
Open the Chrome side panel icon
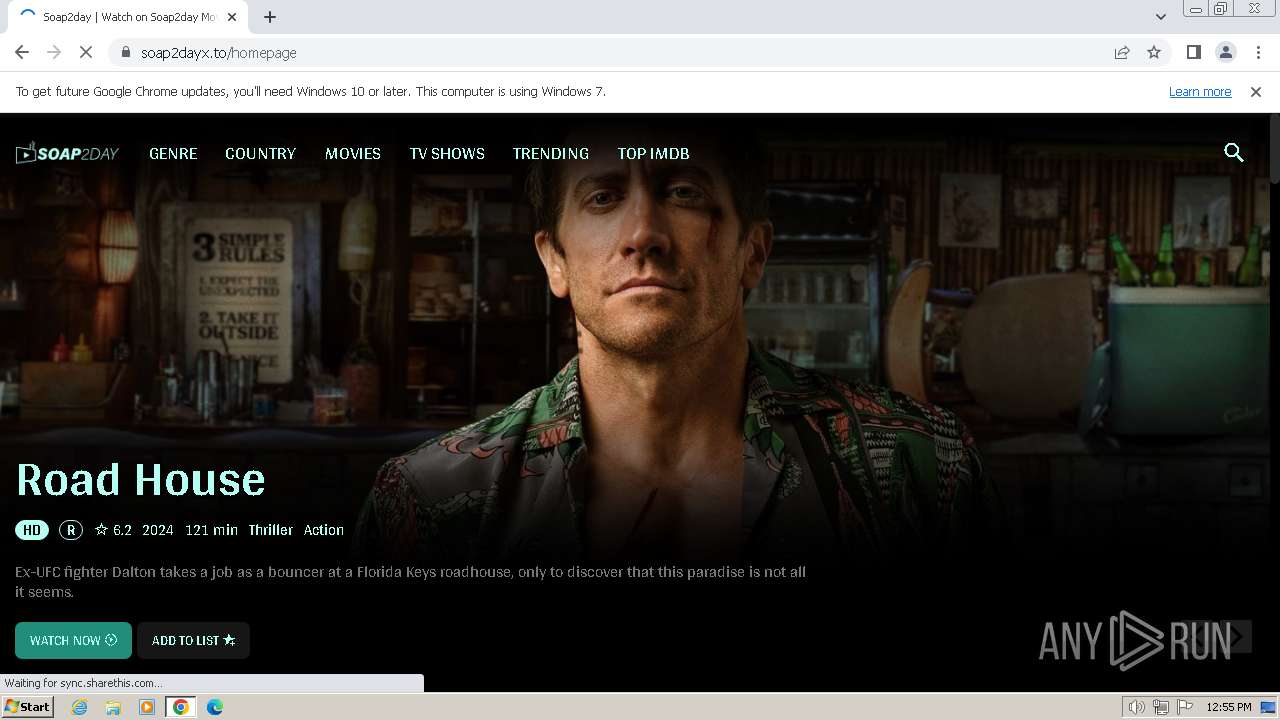[x=1193, y=52]
